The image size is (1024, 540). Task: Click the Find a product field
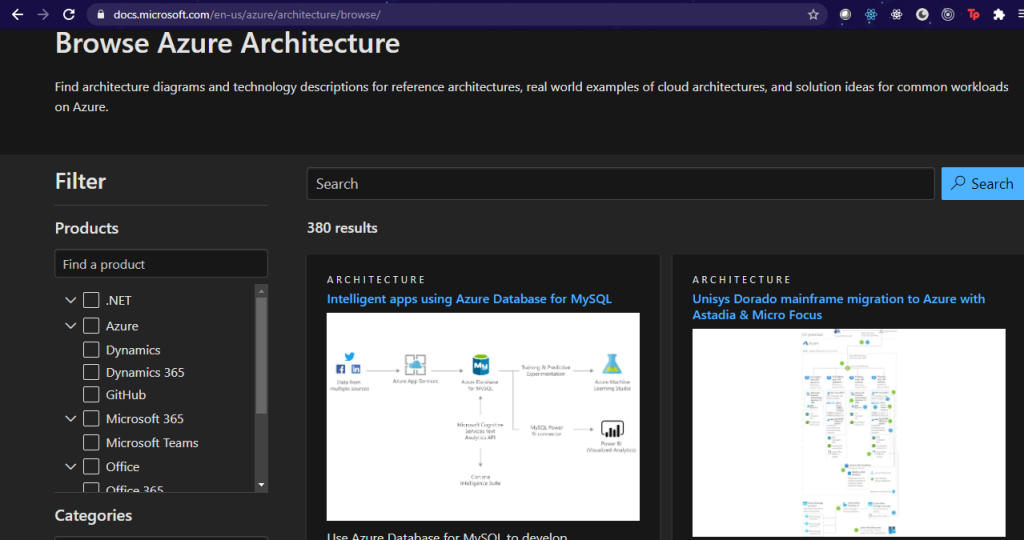pyautogui.click(x=161, y=264)
